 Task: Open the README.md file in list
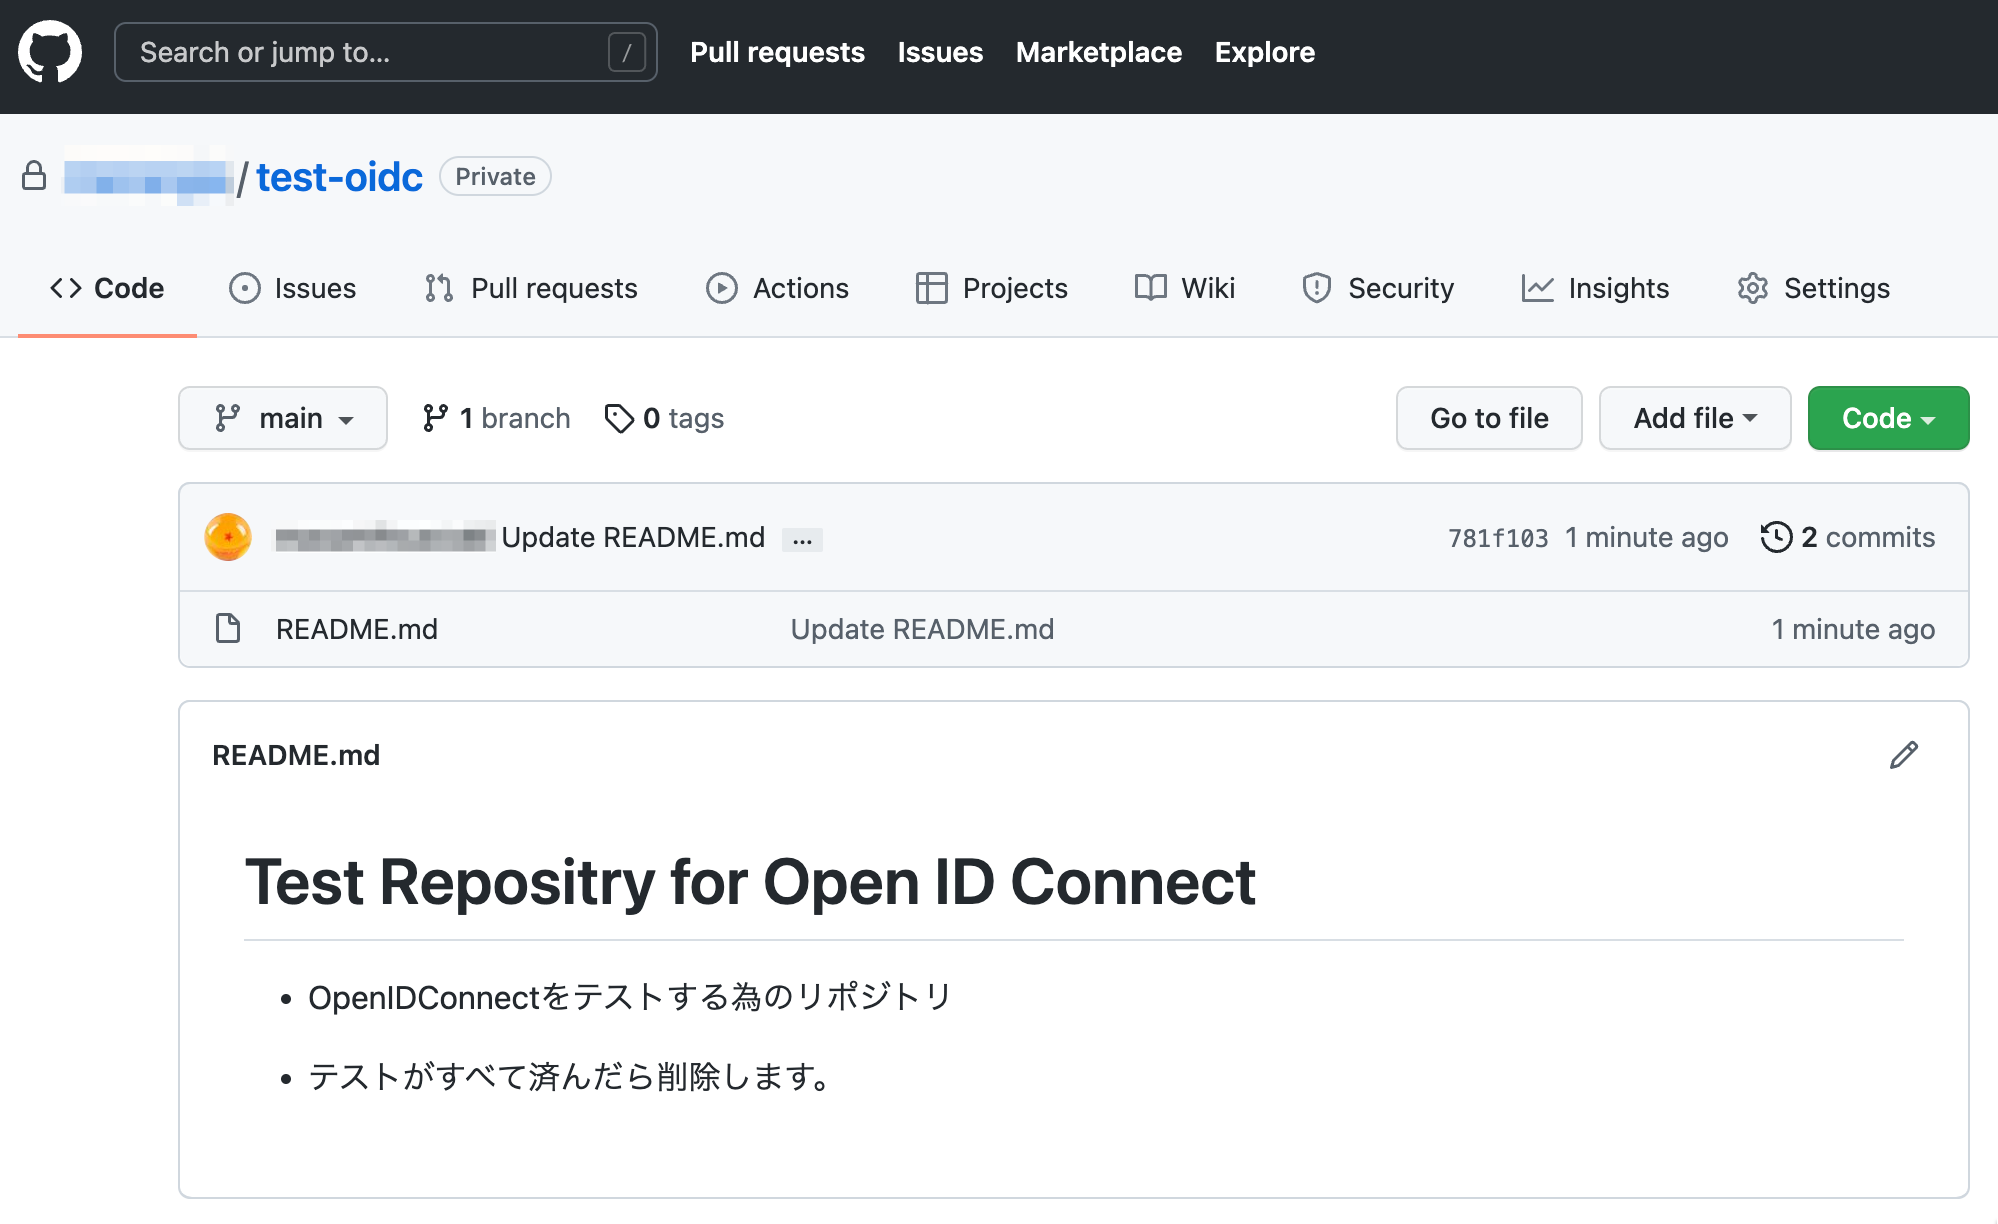(x=357, y=629)
